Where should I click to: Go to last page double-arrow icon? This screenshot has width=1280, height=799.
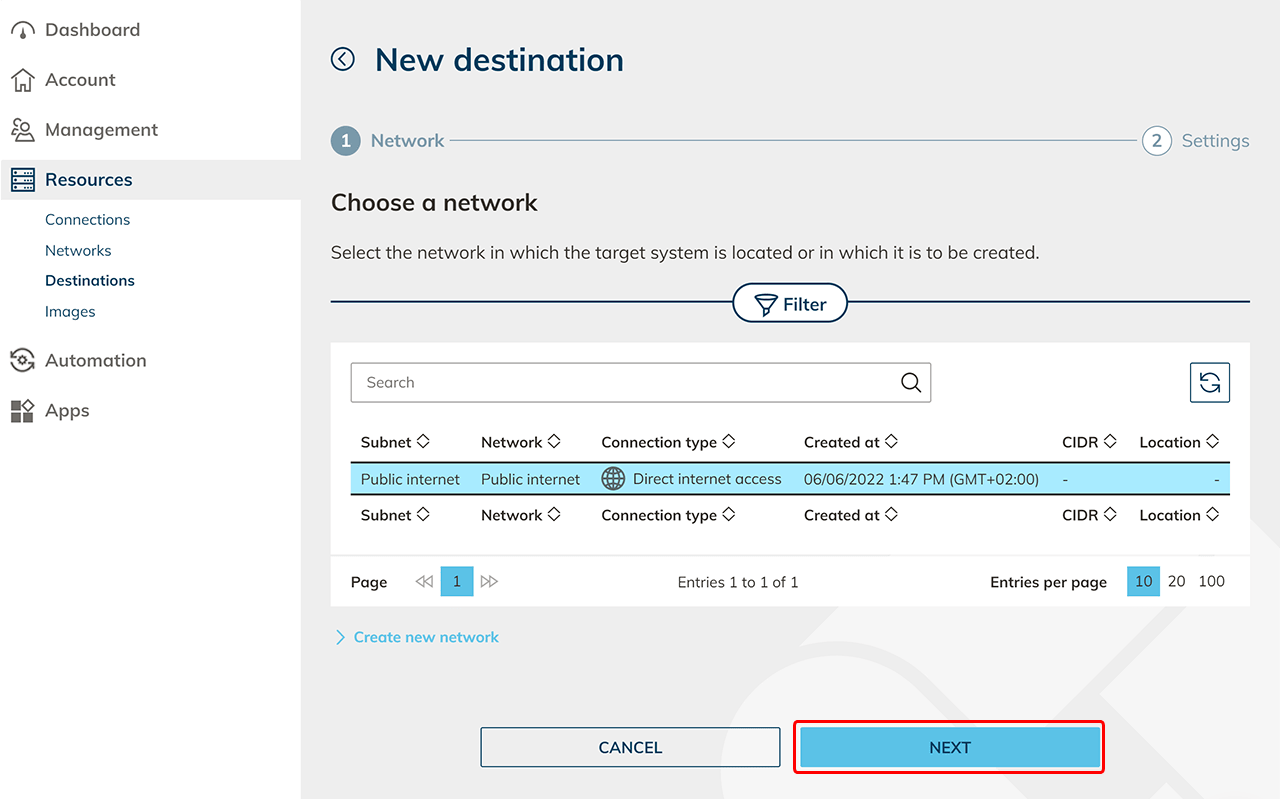click(489, 582)
